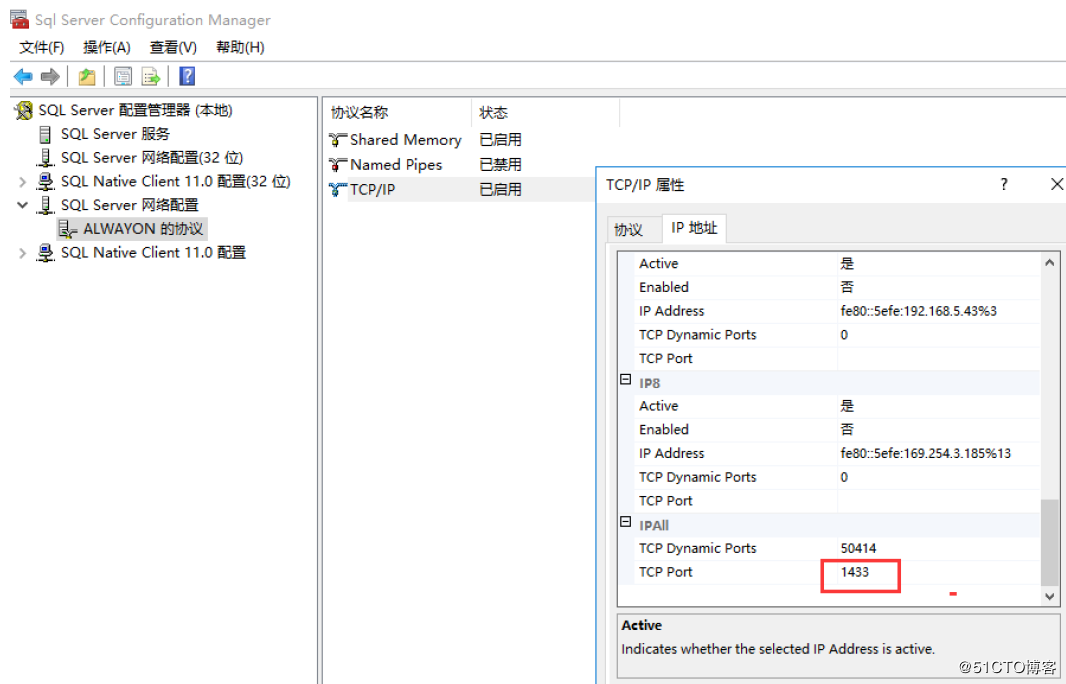The image size is (1066, 684).
Task: Click IP8 Active value 是
Action: 846,406
